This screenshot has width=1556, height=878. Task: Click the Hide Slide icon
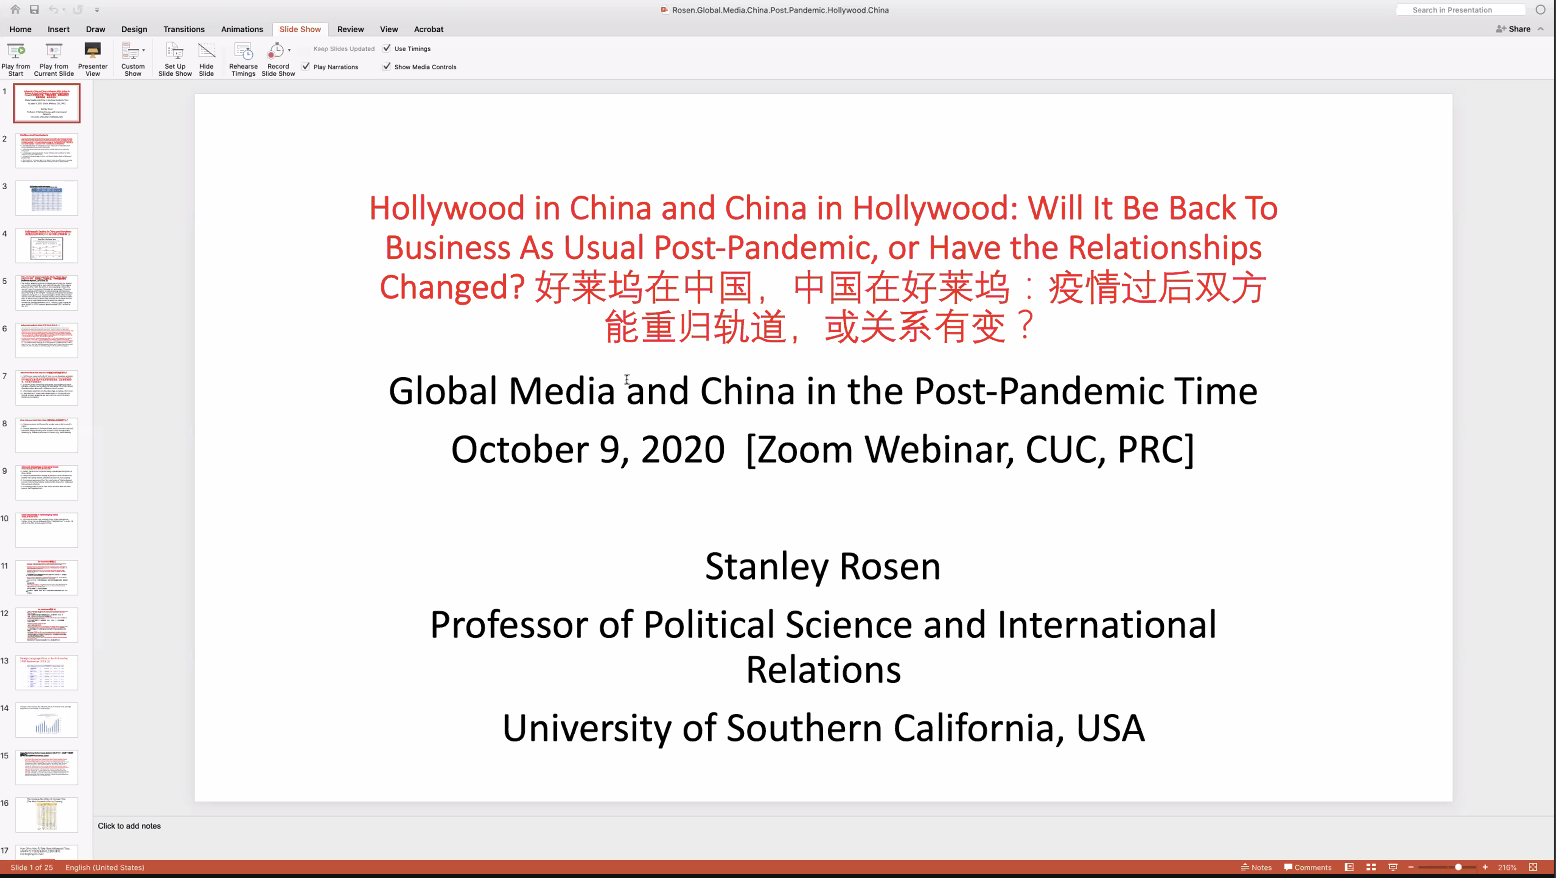(206, 51)
